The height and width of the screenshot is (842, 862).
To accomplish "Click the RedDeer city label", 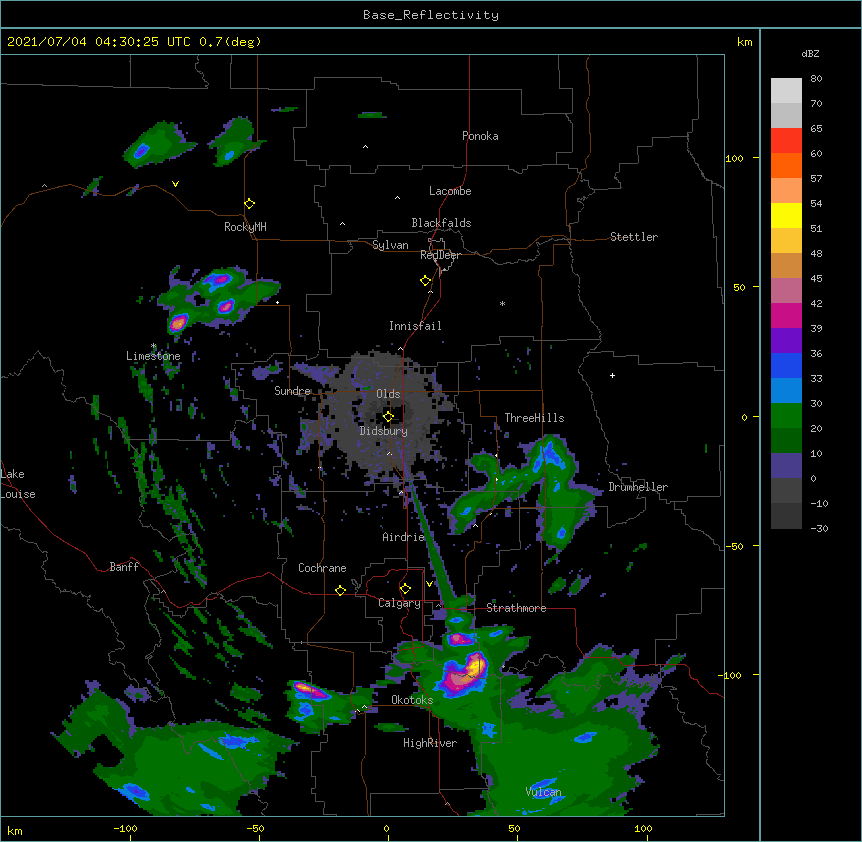I will click(x=440, y=255).
